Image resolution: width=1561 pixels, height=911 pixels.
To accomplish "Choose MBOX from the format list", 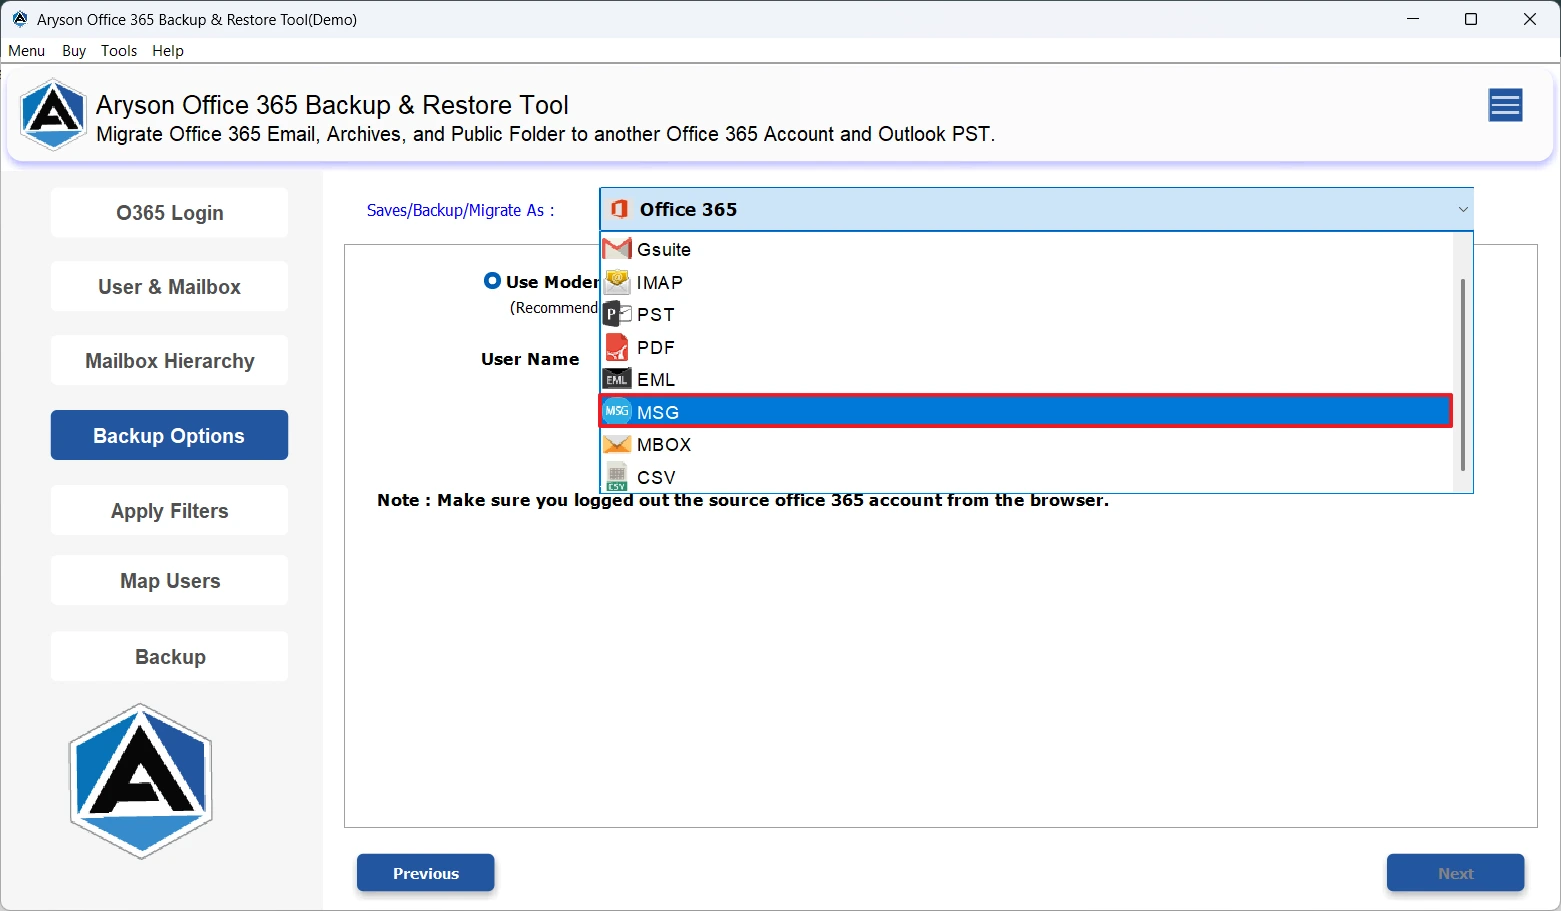I will click(x=1026, y=444).
